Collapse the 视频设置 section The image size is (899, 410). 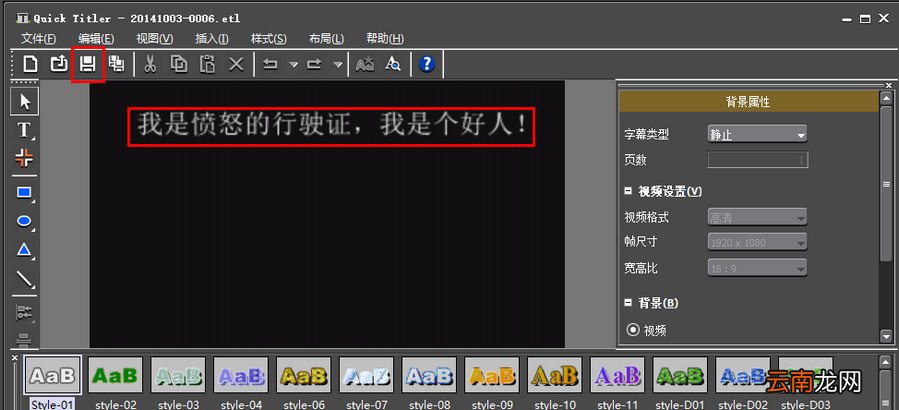[628, 191]
